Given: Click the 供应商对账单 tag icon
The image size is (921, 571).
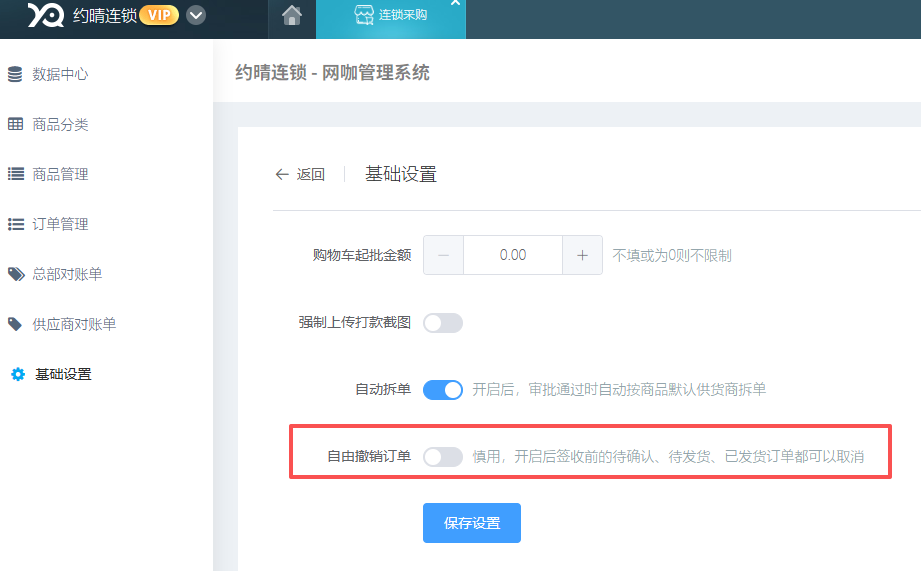Looking at the screenshot, I should coord(15,324).
